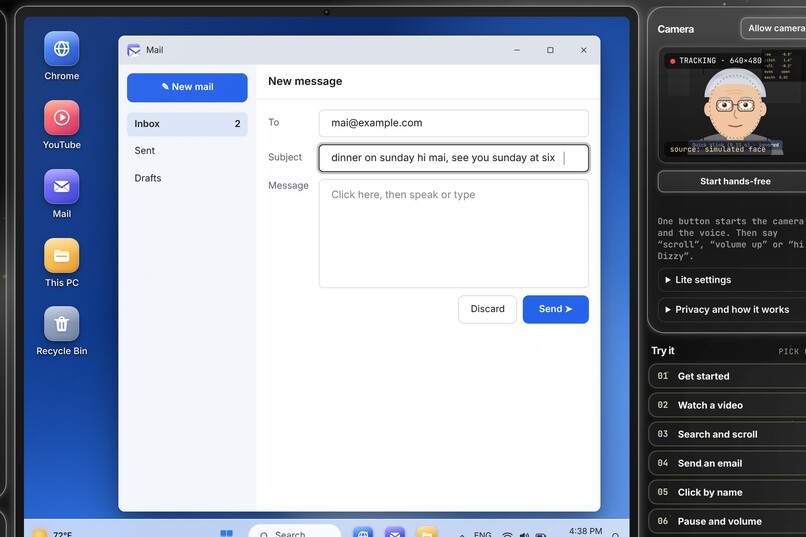Select the 05 Click by name item
This screenshot has height=537, width=806.
[x=727, y=492]
